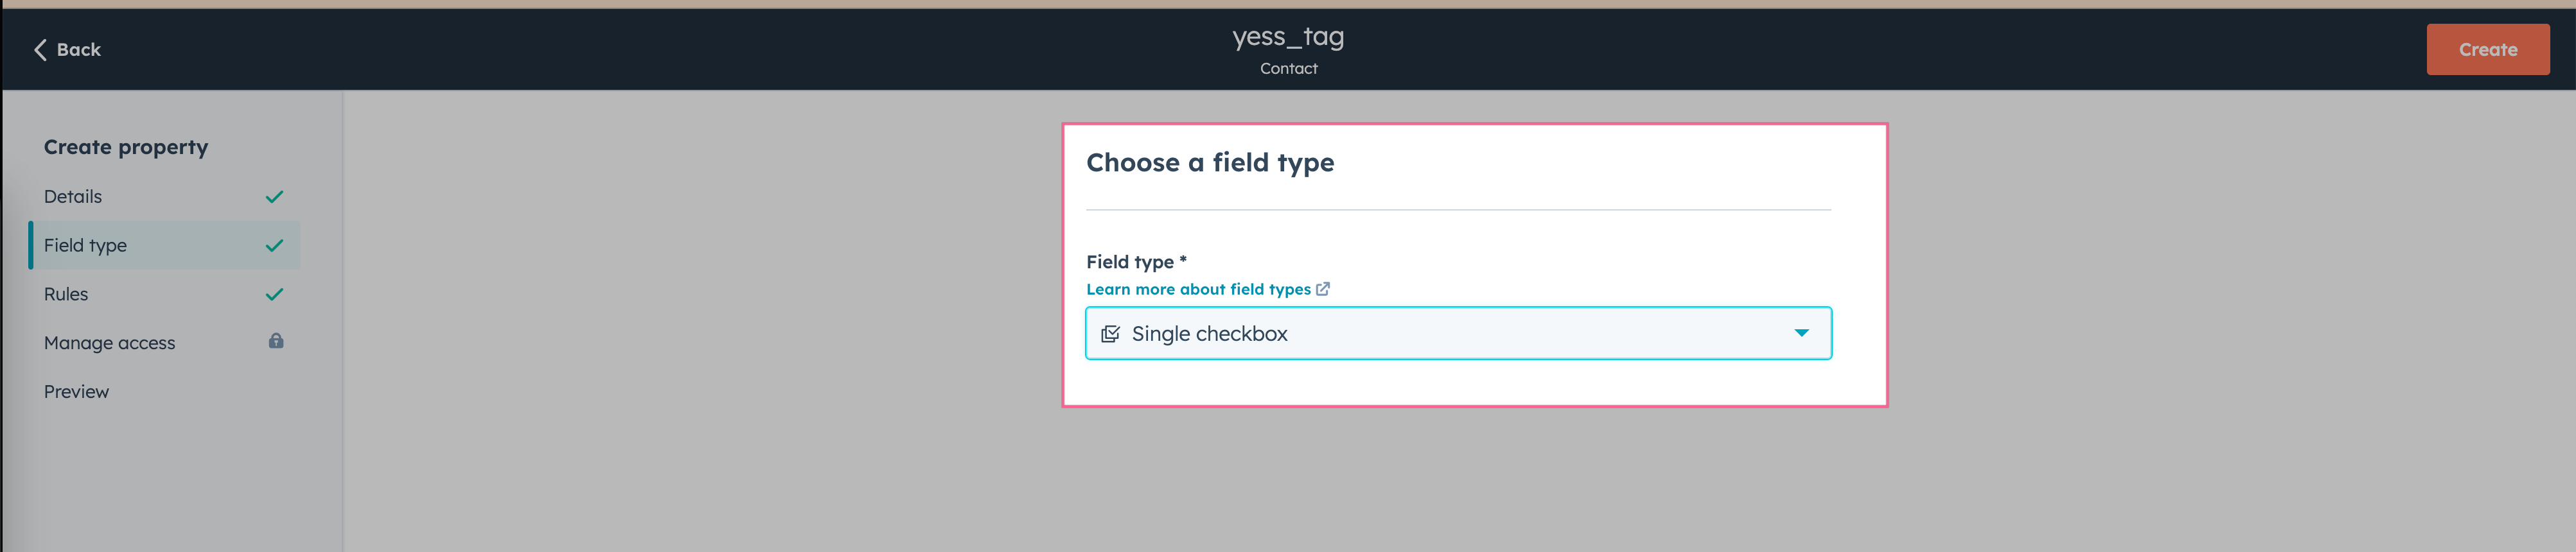Click the external link icon after field types
This screenshot has width=2576, height=552.
pos(1323,289)
